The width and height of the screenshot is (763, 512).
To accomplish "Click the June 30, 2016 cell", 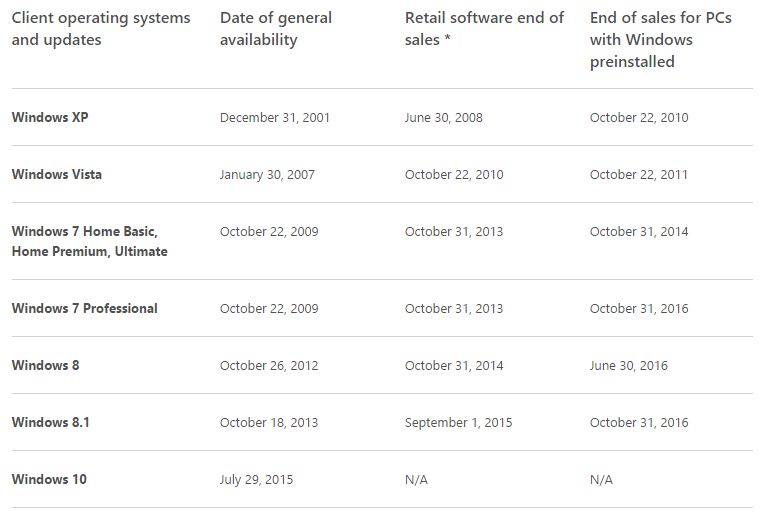I will [628, 365].
